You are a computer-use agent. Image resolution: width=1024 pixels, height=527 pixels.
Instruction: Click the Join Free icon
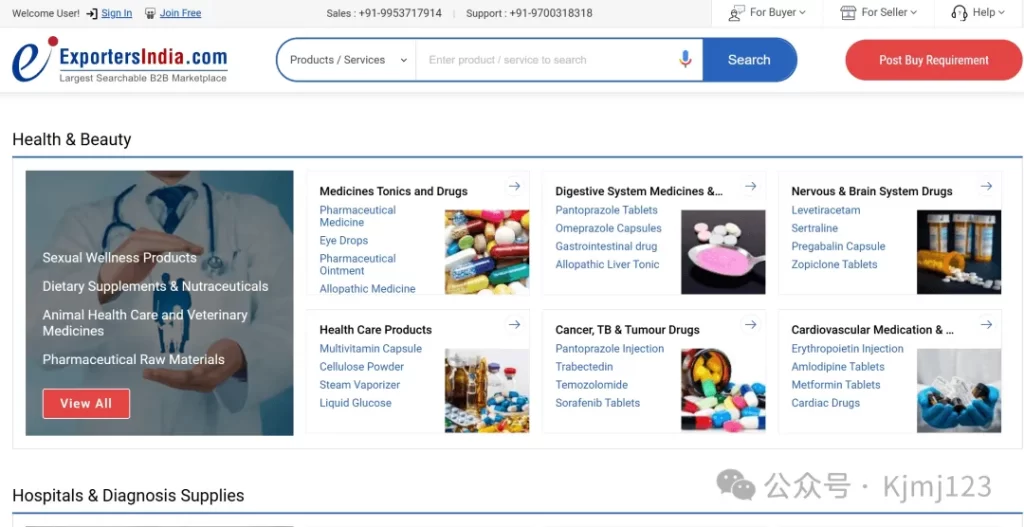click(x=150, y=13)
